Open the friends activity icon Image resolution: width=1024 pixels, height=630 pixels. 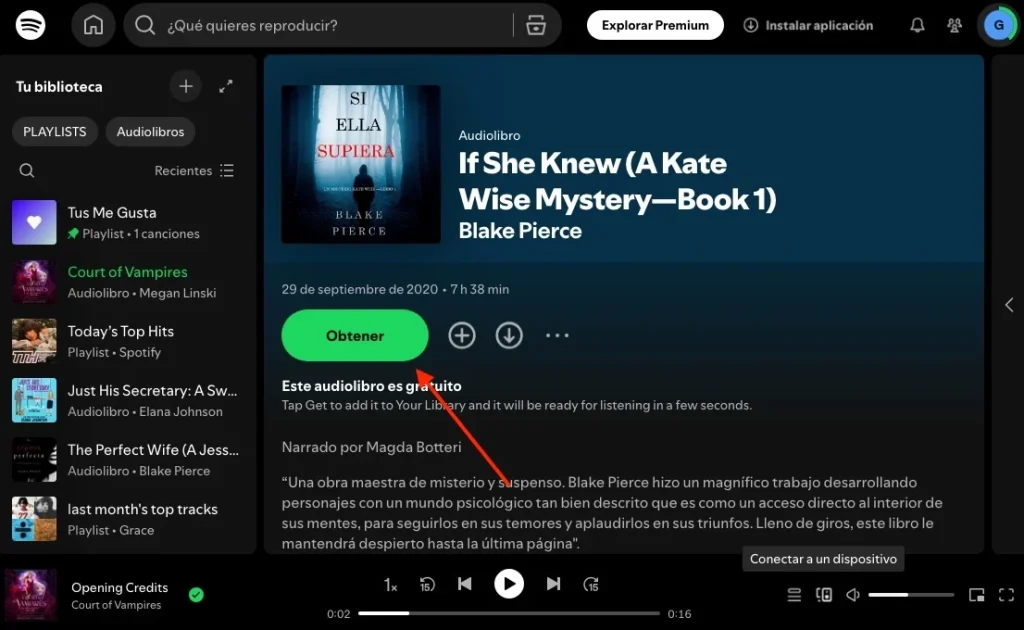pos(954,25)
